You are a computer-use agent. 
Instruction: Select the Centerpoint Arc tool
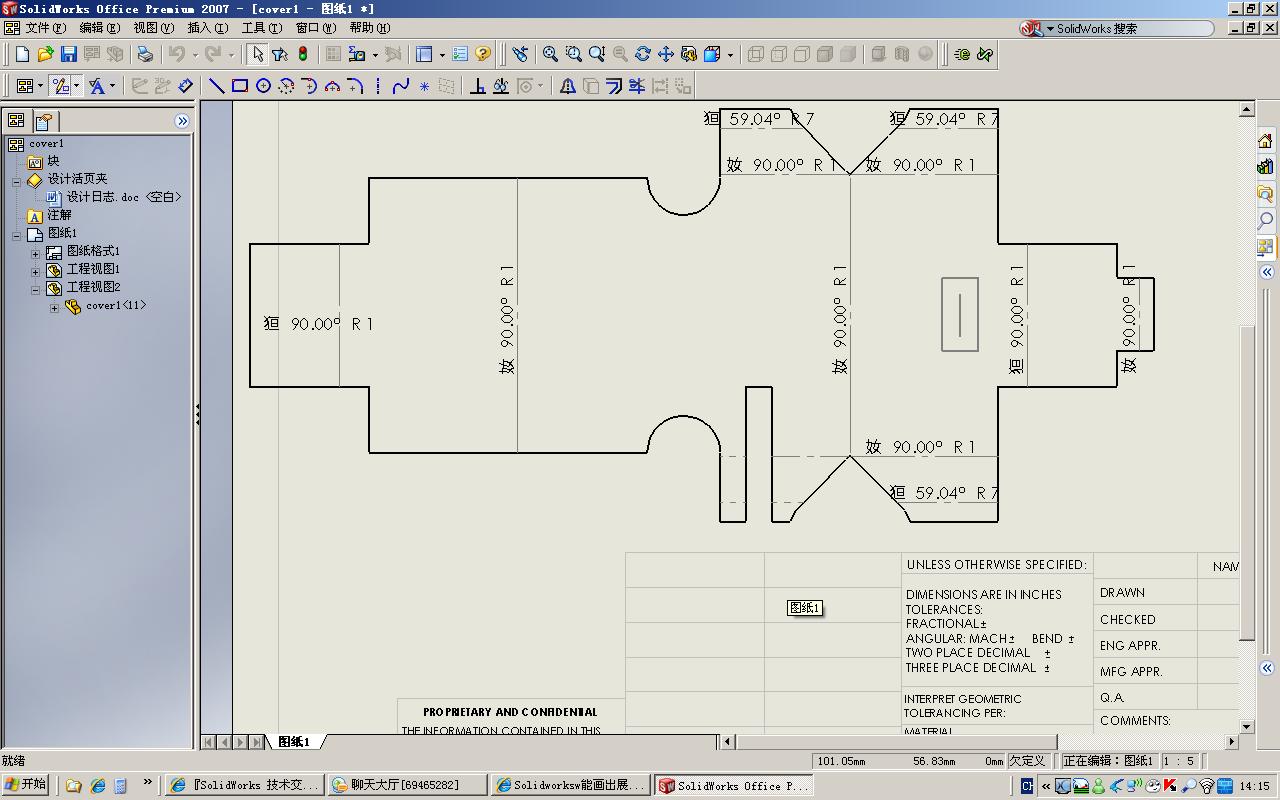(286, 86)
